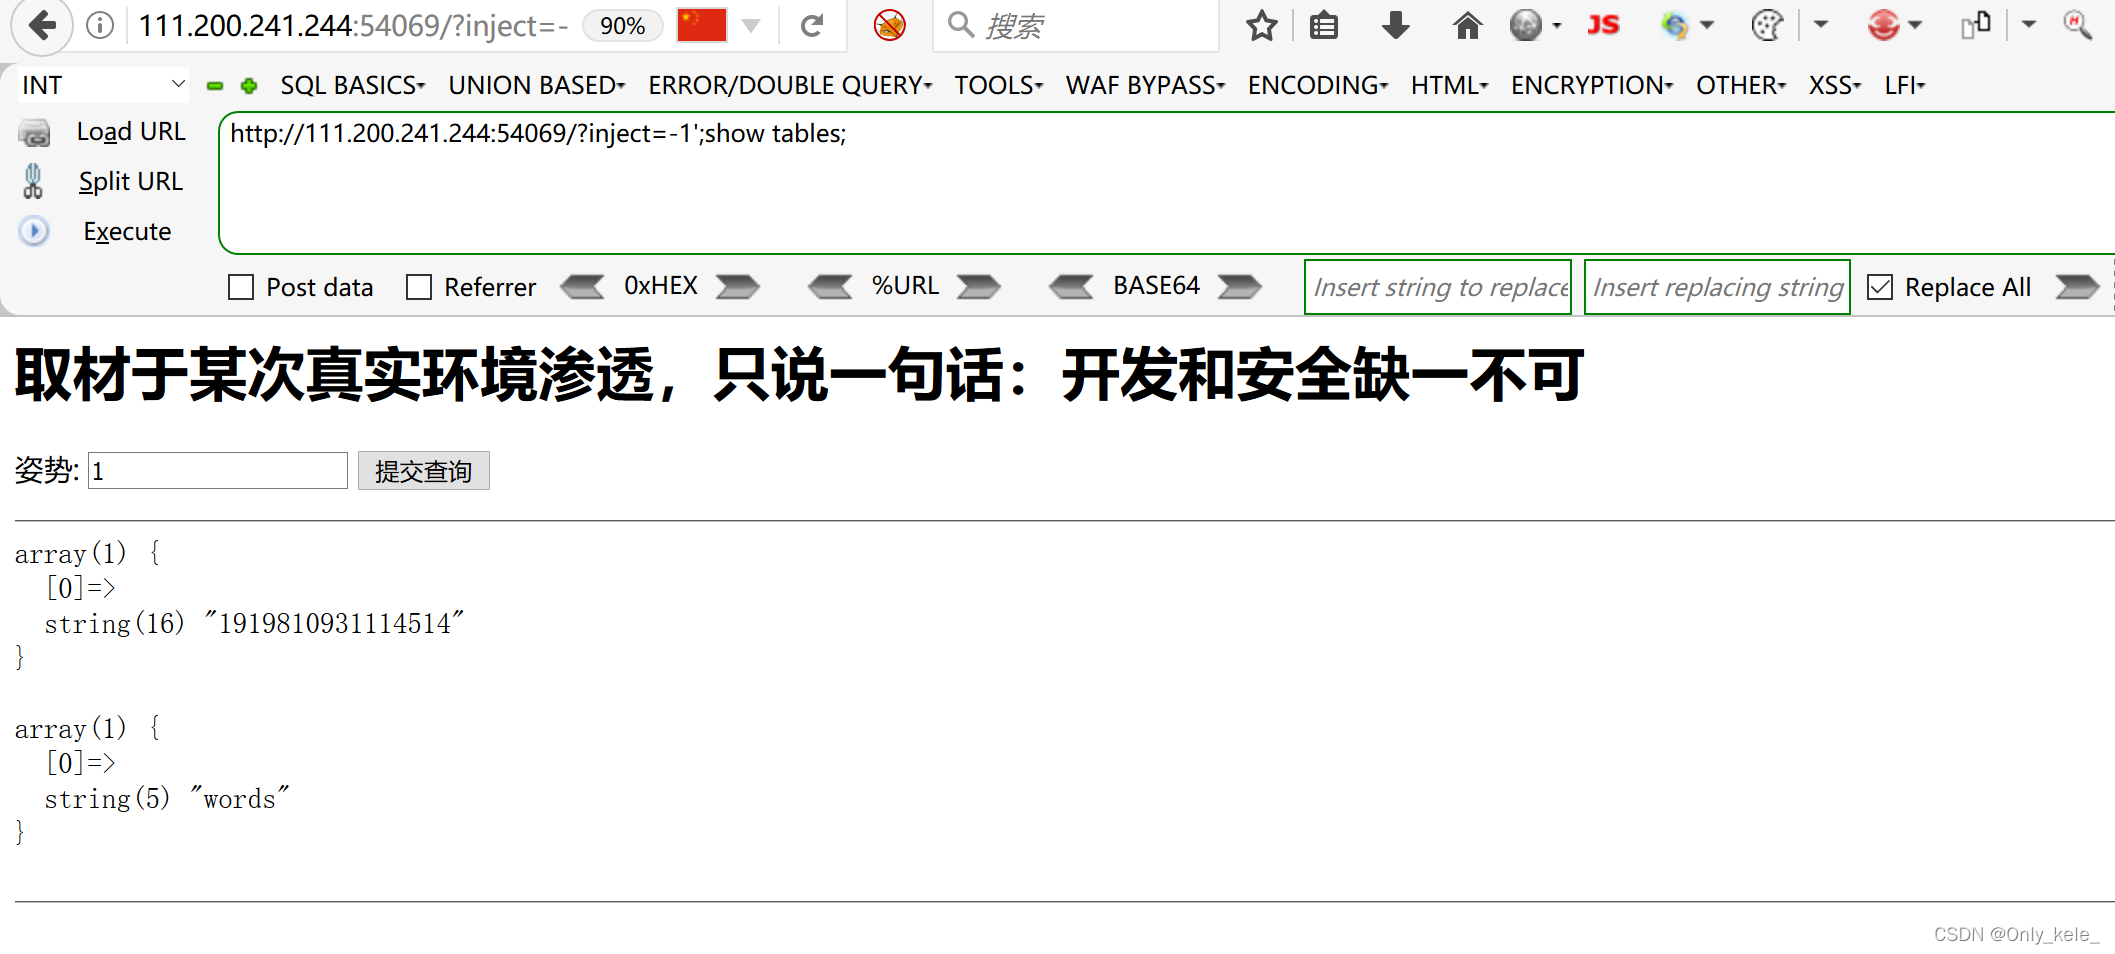2115x954 pixels.
Task: Click the Execute play icon
Action: click(x=34, y=231)
